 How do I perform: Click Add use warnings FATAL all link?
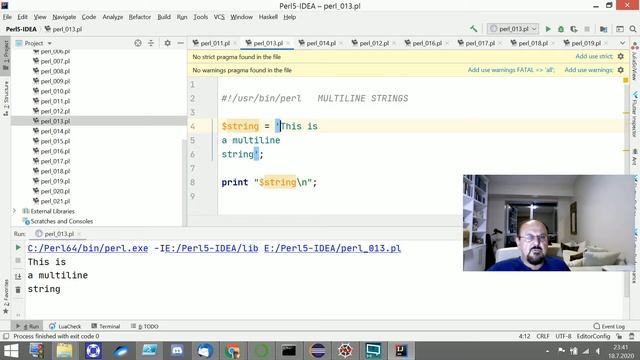511,70
